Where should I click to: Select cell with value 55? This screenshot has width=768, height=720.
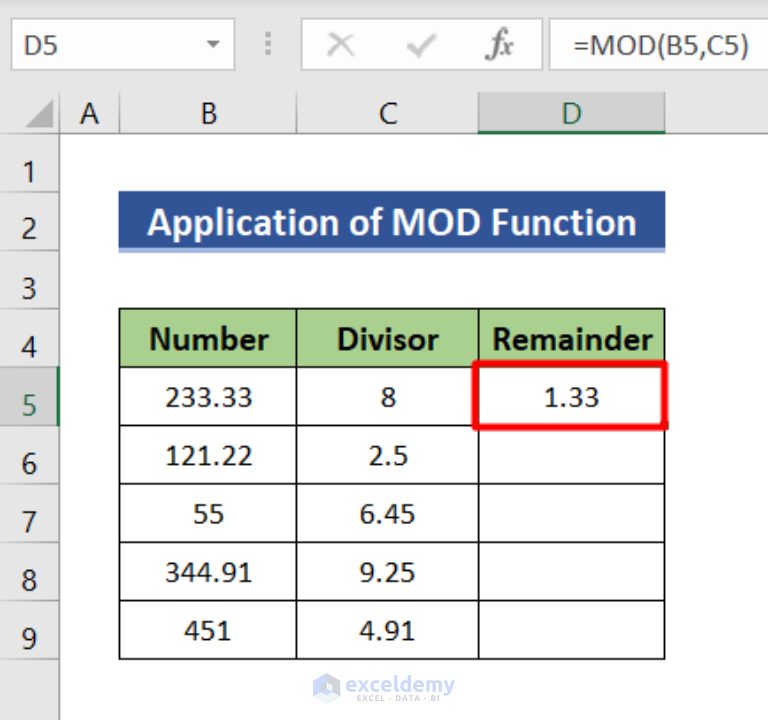click(208, 513)
